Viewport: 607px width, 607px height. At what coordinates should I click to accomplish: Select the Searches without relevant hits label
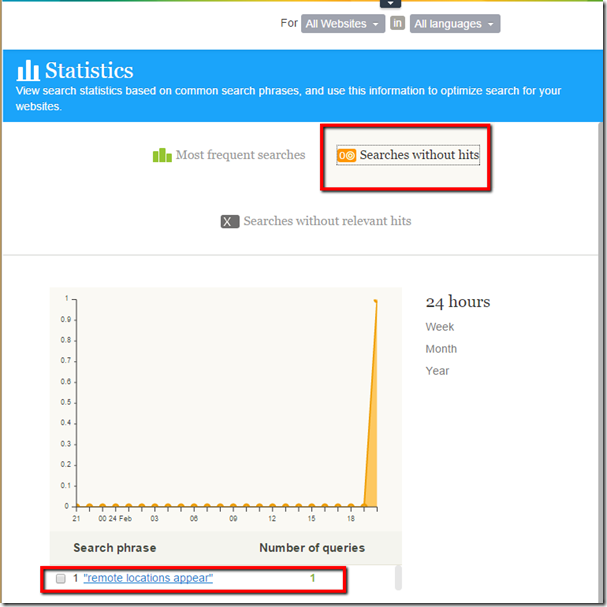point(327,221)
